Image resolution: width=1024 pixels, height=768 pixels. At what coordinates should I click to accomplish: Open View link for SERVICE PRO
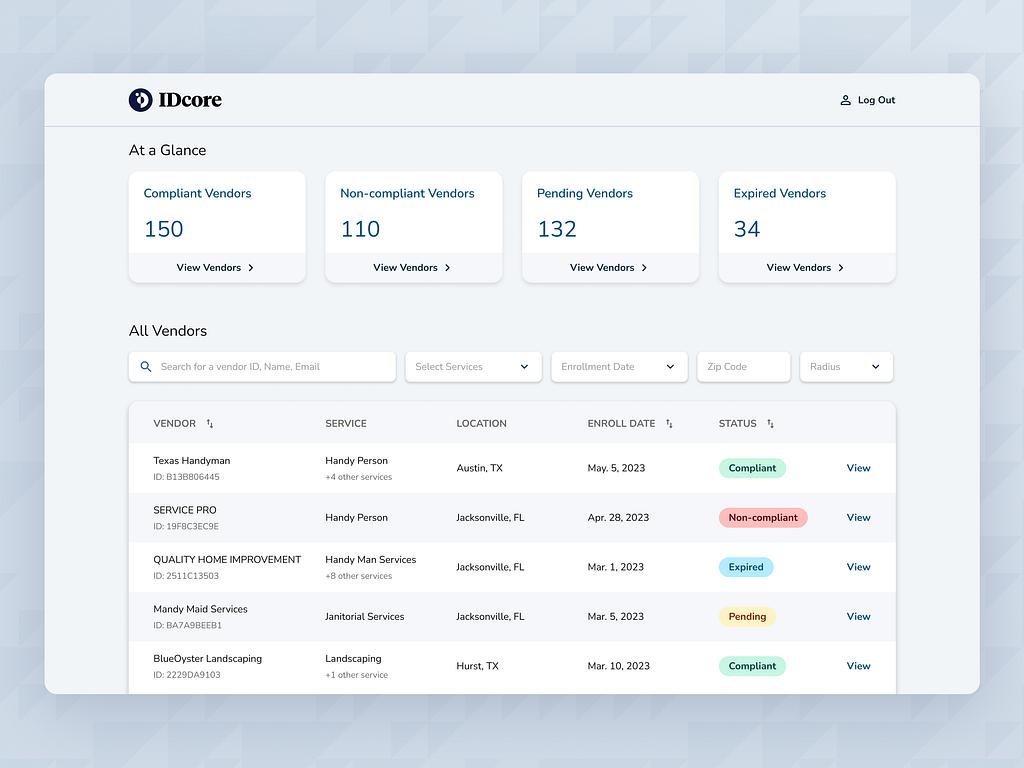point(858,518)
